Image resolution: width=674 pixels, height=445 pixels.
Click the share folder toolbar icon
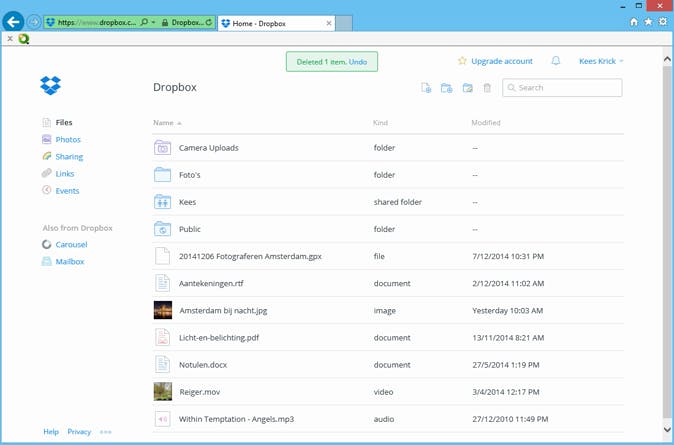[x=467, y=88]
